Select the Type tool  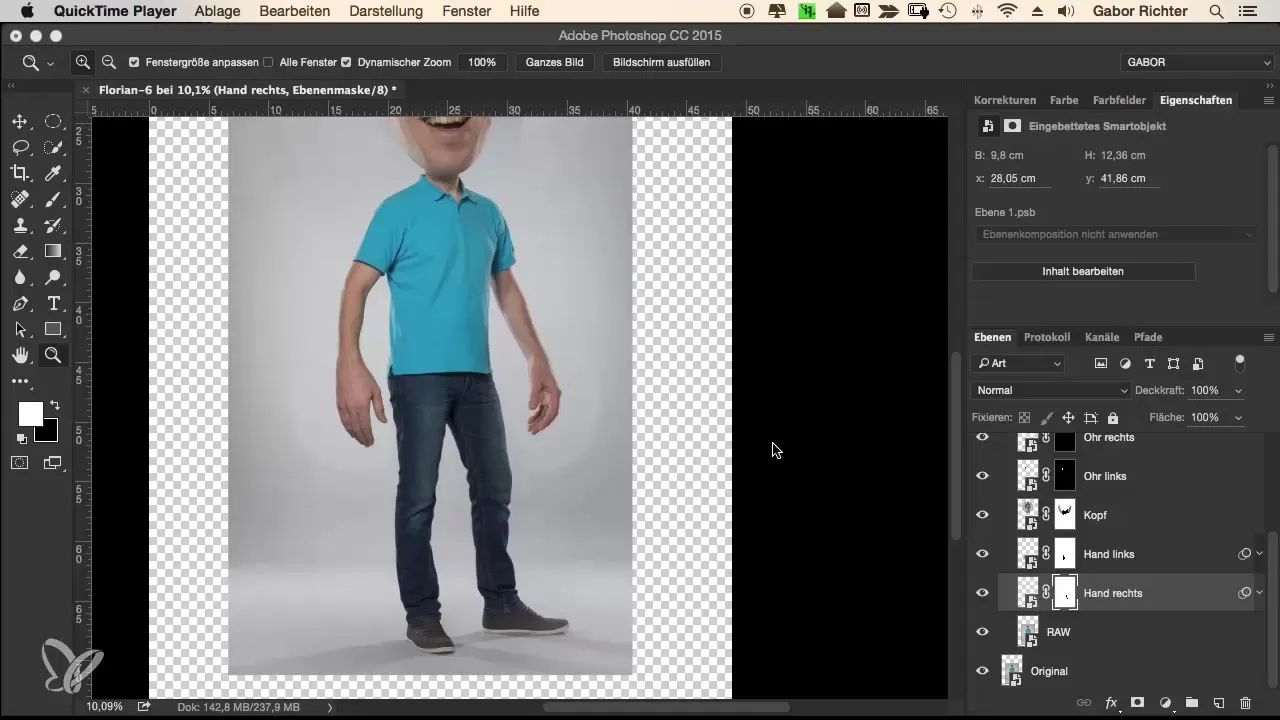(53, 303)
